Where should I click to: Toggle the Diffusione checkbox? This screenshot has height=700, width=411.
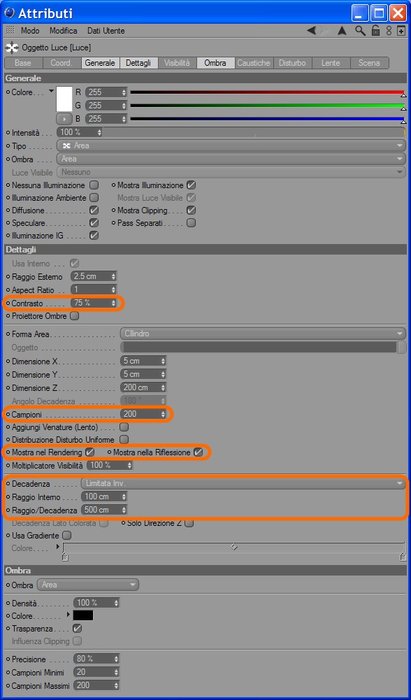[x=94, y=210]
